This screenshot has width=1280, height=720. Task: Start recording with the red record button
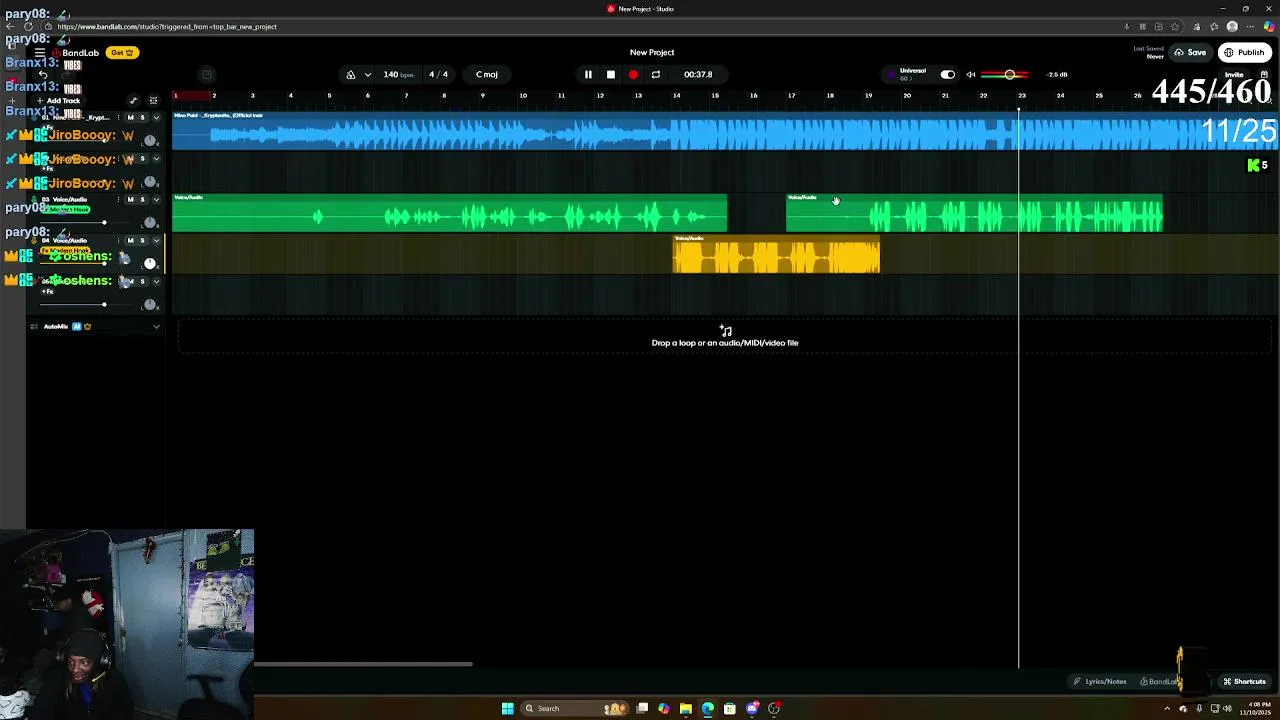[x=633, y=75]
